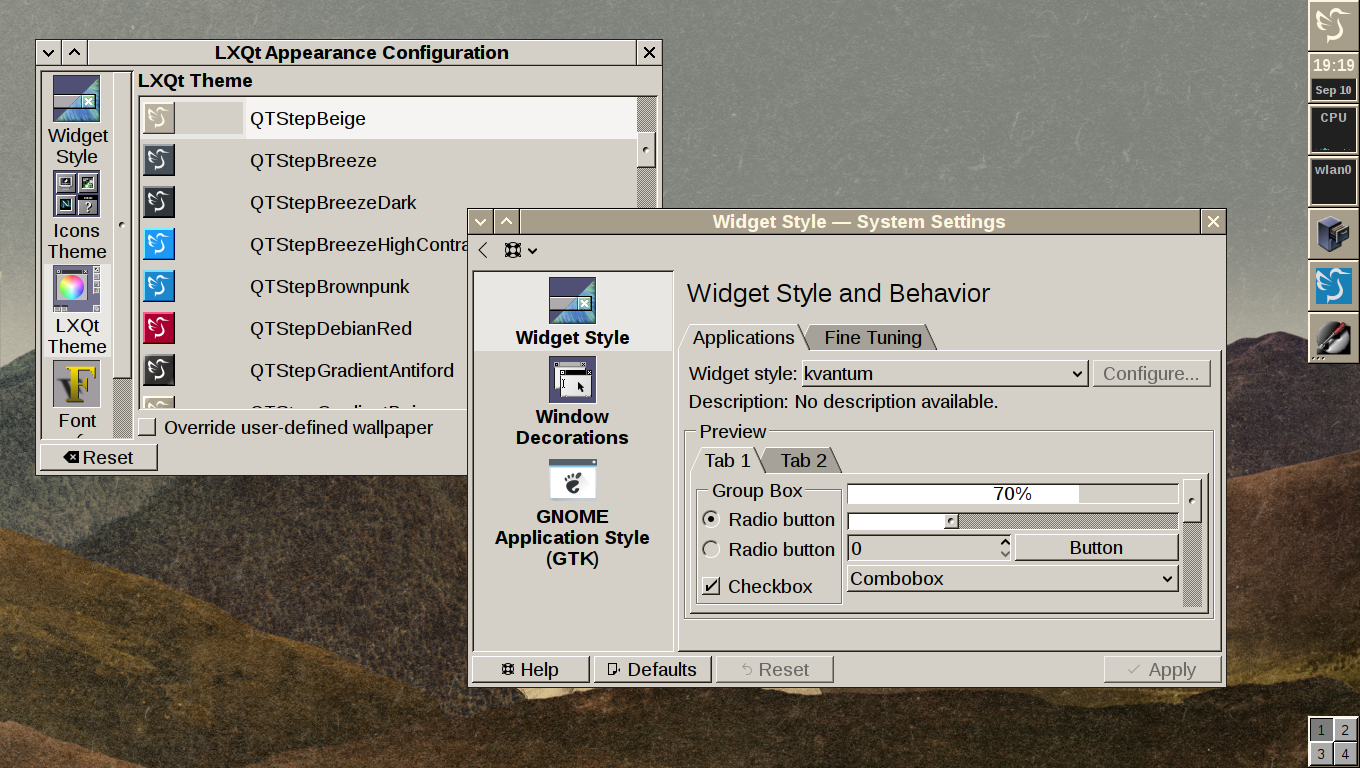Click the LXQt theme list scrollbar handle
The image size is (1360, 768).
point(645,150)
